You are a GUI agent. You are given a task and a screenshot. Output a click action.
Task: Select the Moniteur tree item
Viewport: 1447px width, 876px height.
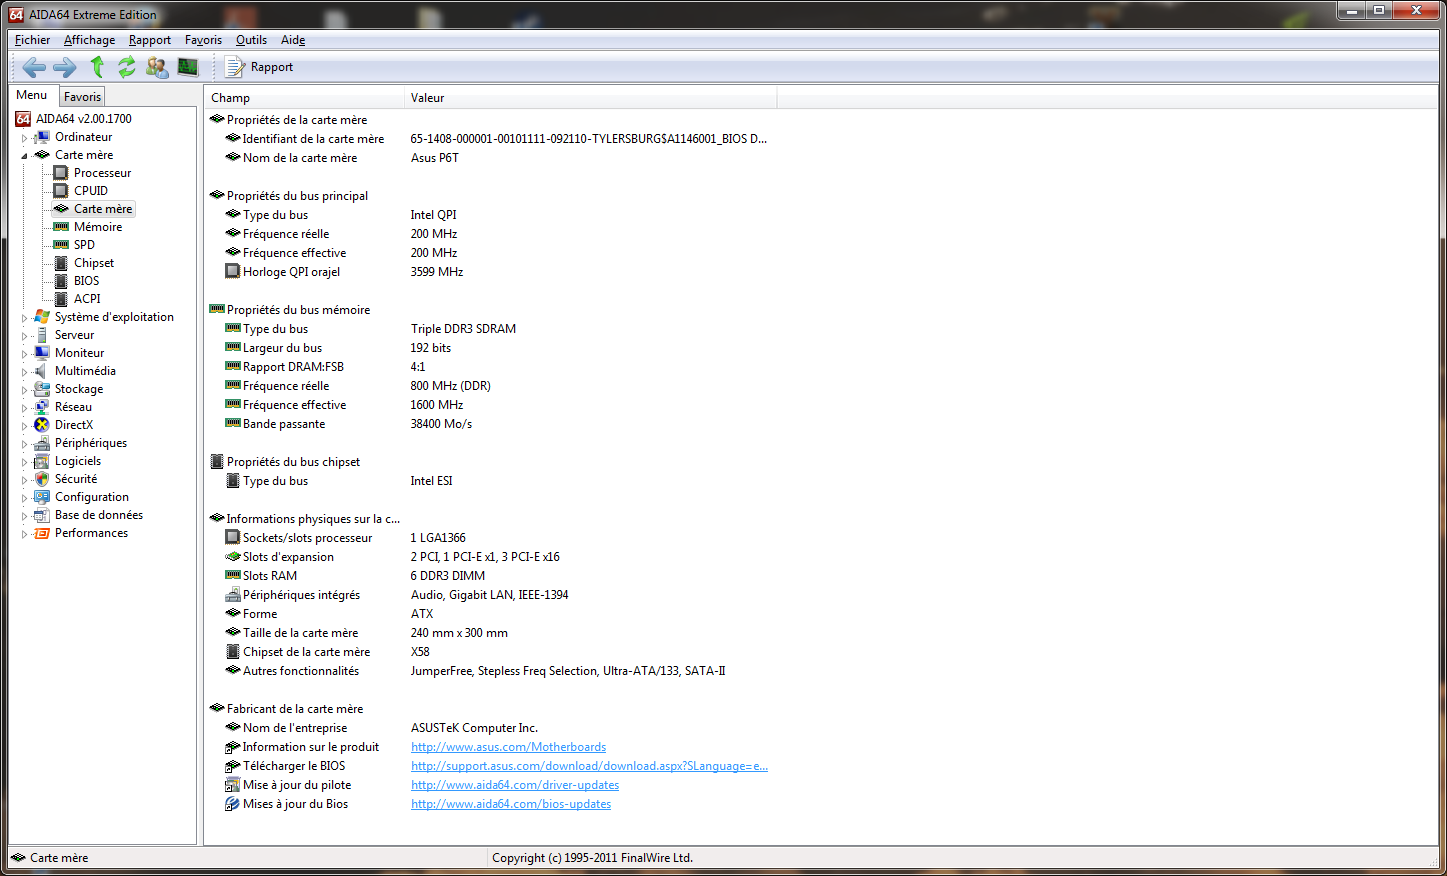79,353
